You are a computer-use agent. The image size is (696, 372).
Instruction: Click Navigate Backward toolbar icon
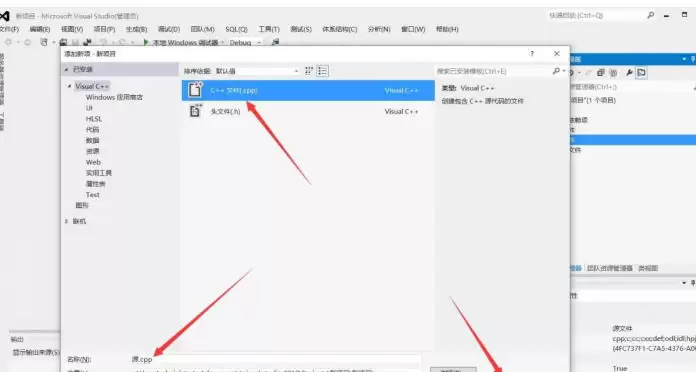coord(8,43)
